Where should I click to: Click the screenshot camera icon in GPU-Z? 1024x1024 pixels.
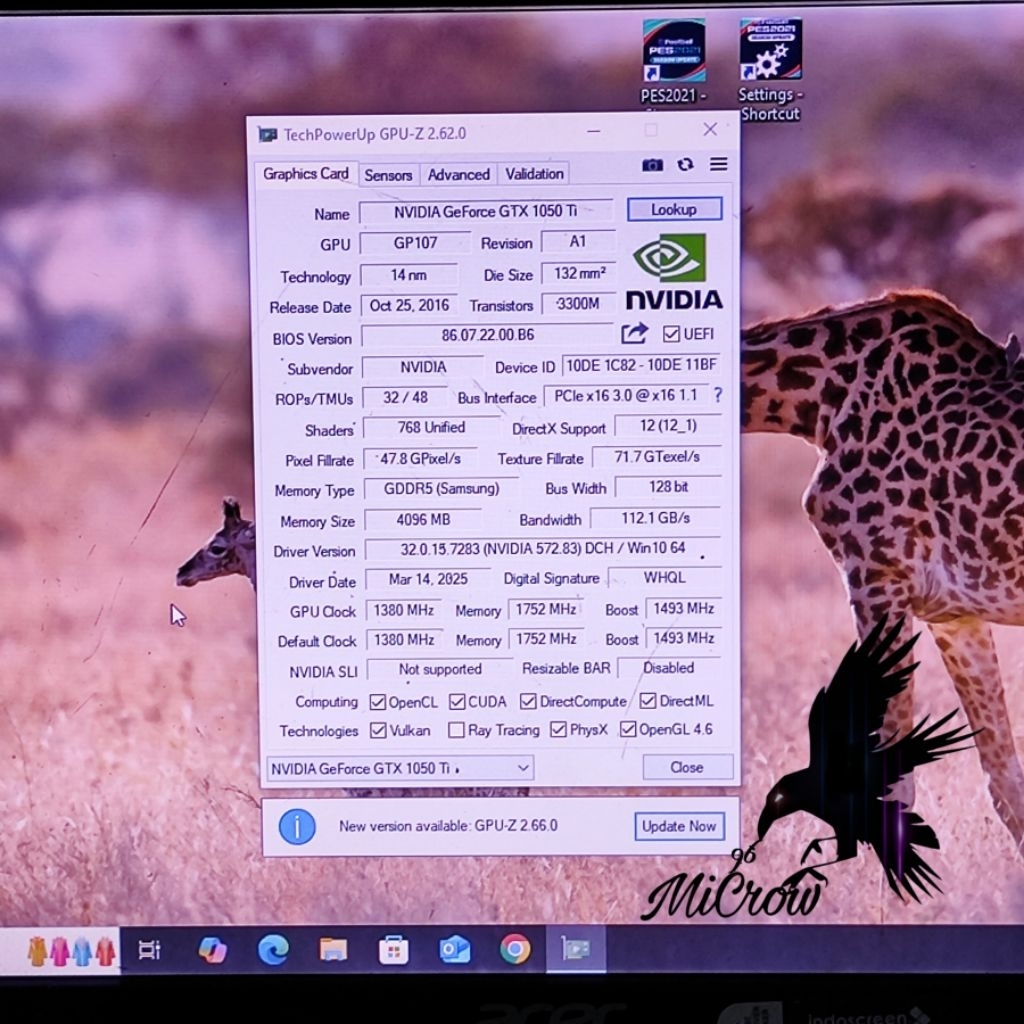click(x=652, y=165)
